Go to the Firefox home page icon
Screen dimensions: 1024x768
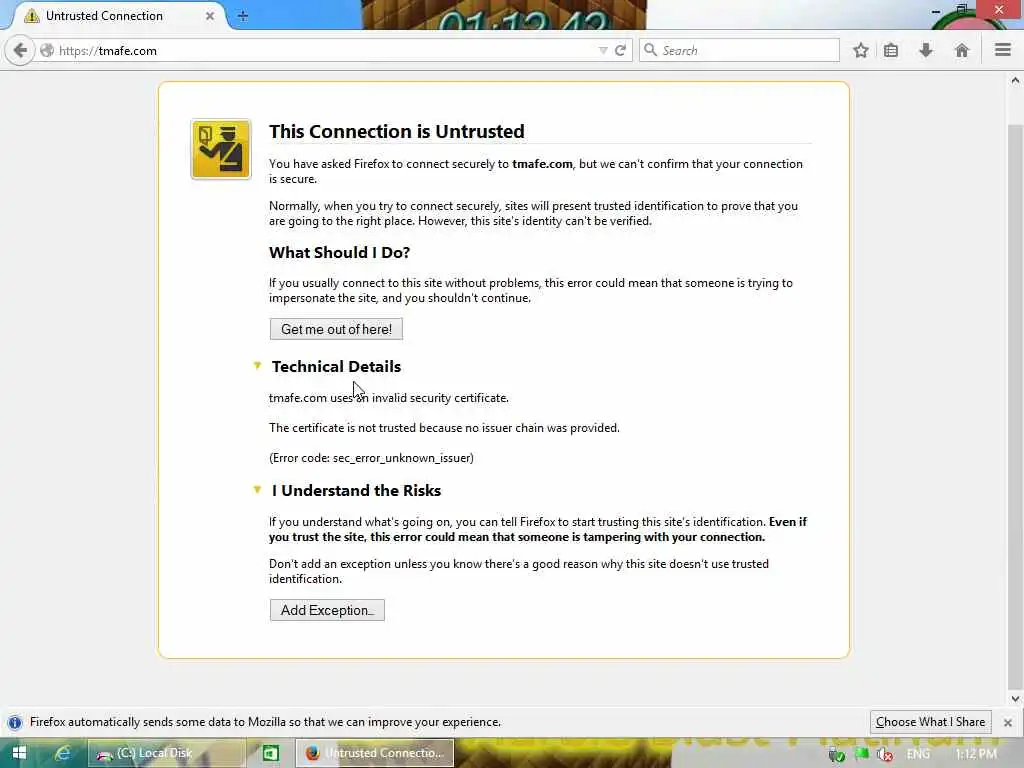pyautogui.click(x=961, y=50)
